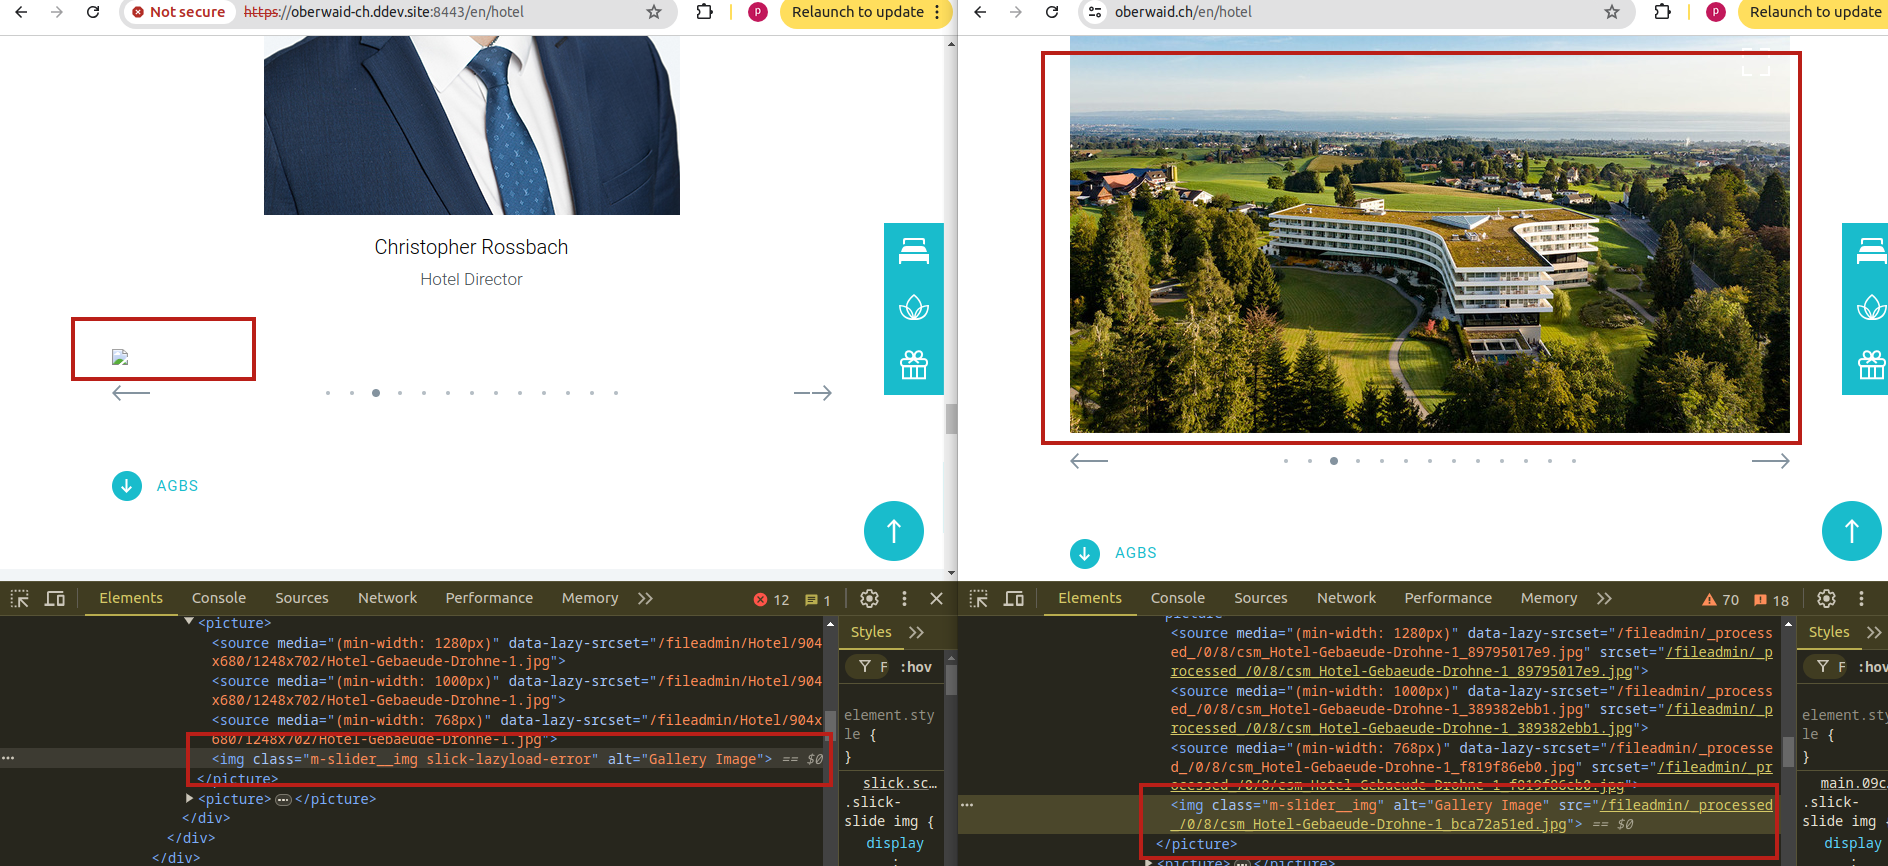The image size is (1888, 866).
Task: Open the Performance tab in right DevTools
Action: pos(1448,598)
